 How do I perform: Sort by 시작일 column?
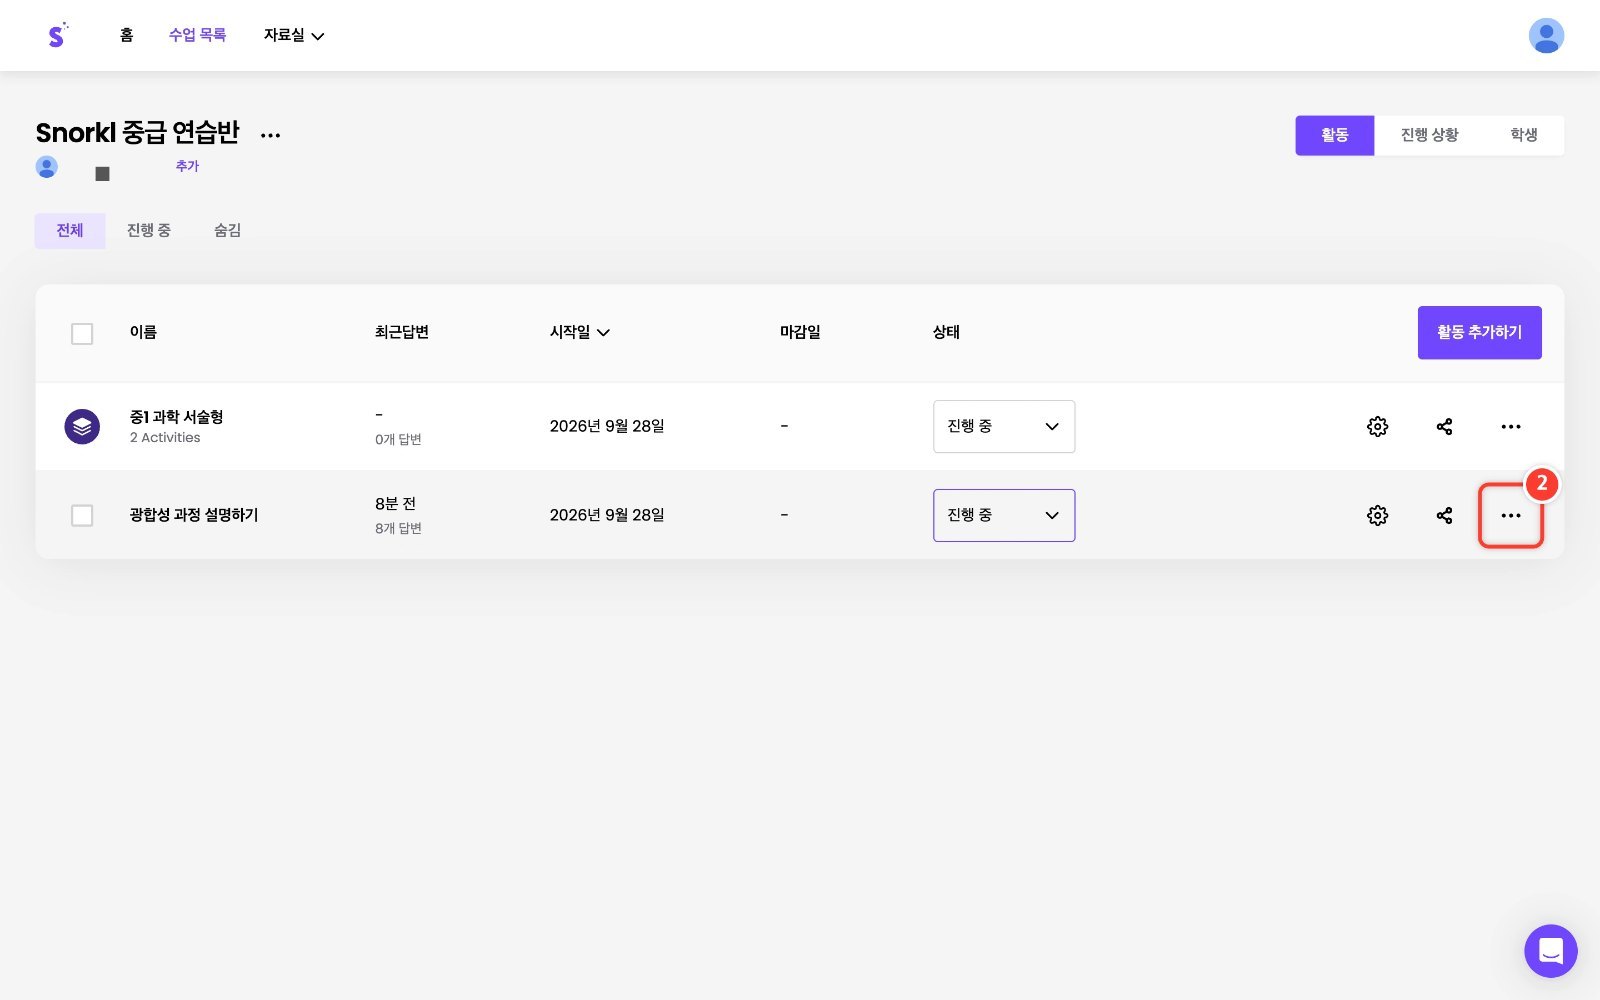click(580, 332)
